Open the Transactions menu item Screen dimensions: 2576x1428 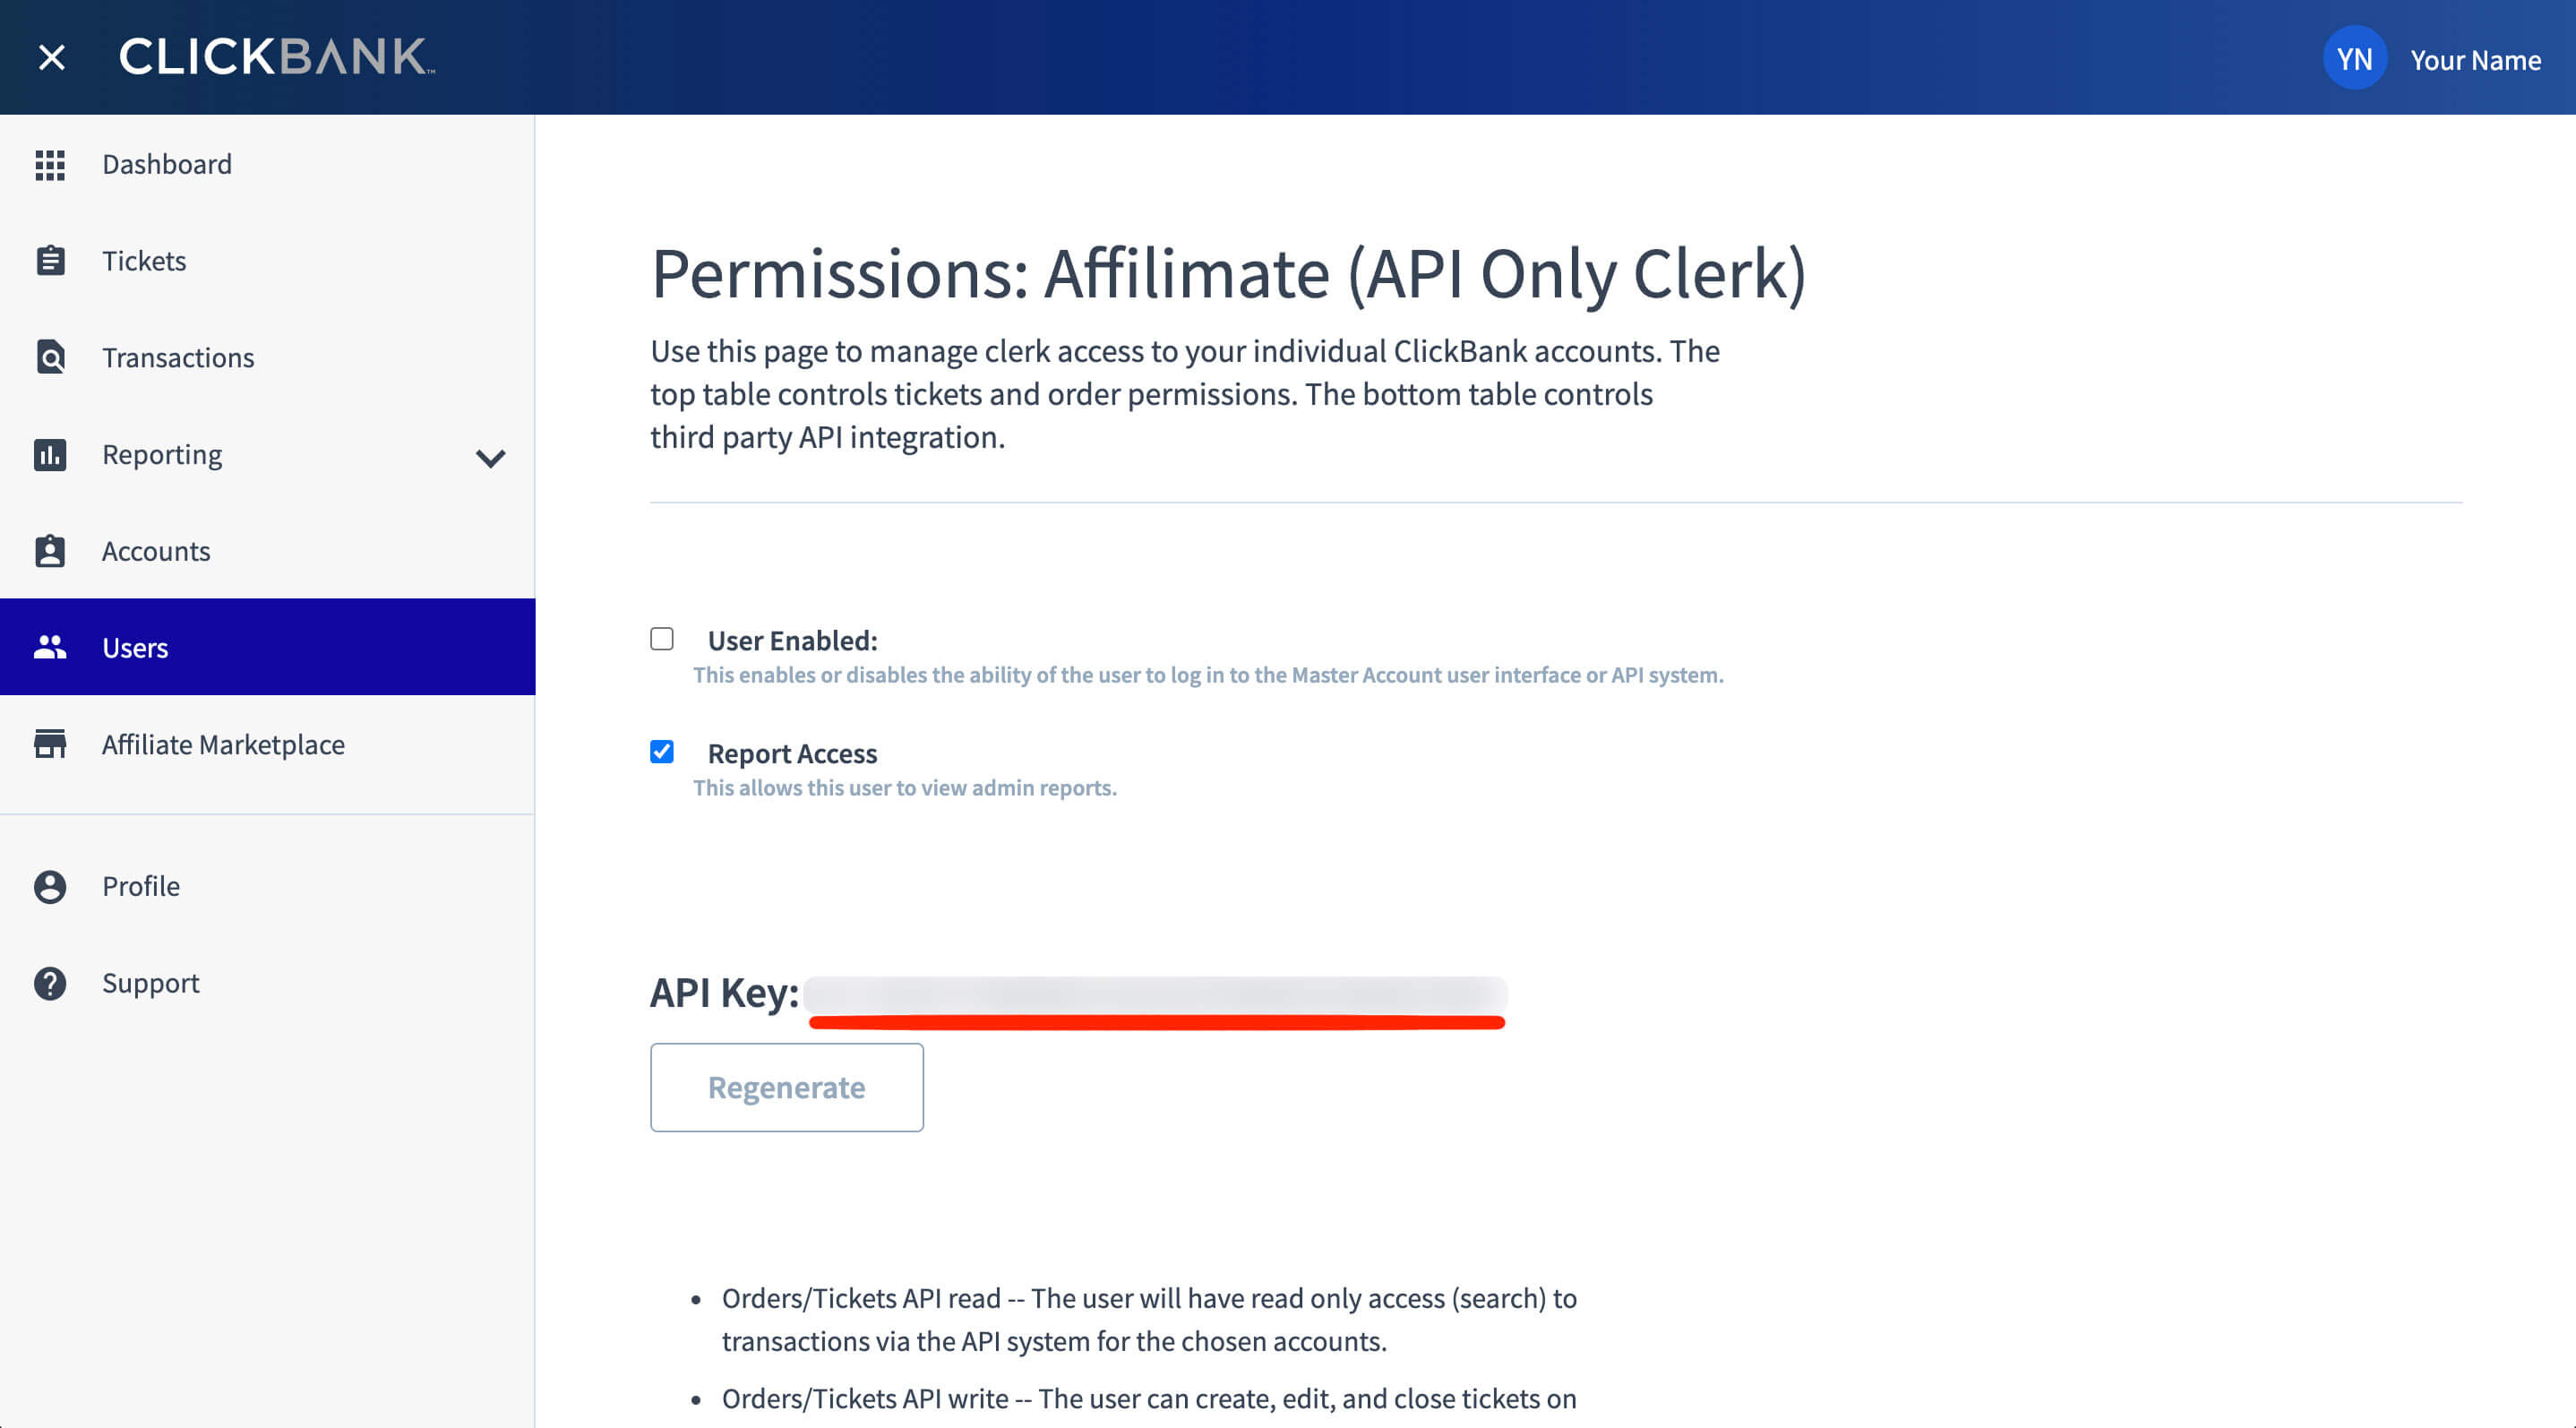(x=268, y=357)
